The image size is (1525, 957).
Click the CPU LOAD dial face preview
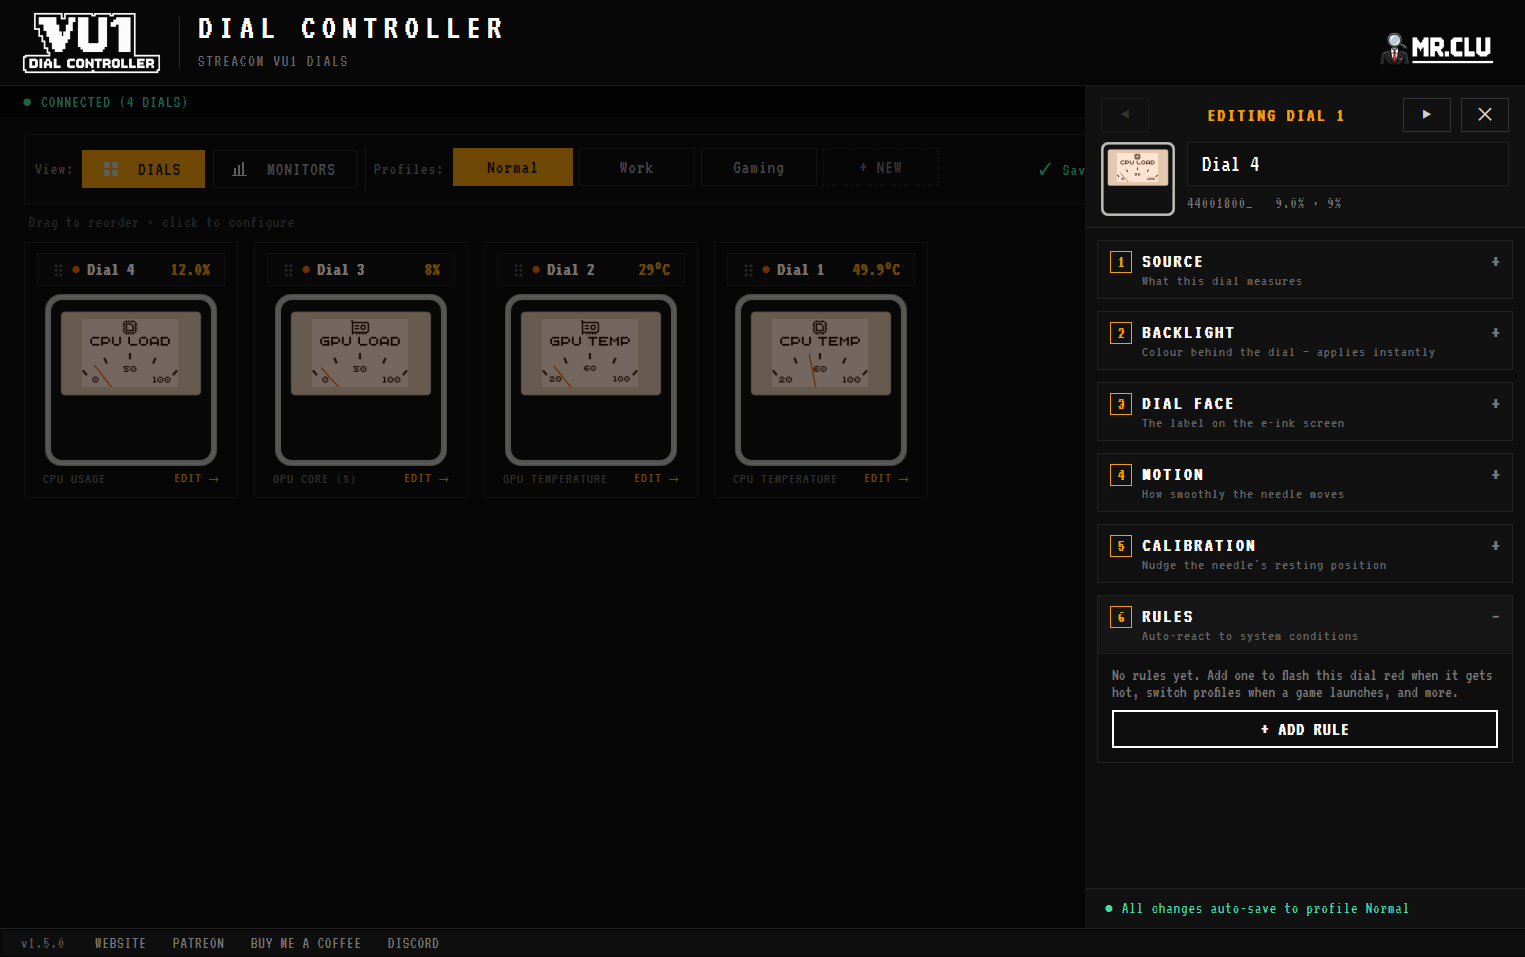(x=131, y=353)
